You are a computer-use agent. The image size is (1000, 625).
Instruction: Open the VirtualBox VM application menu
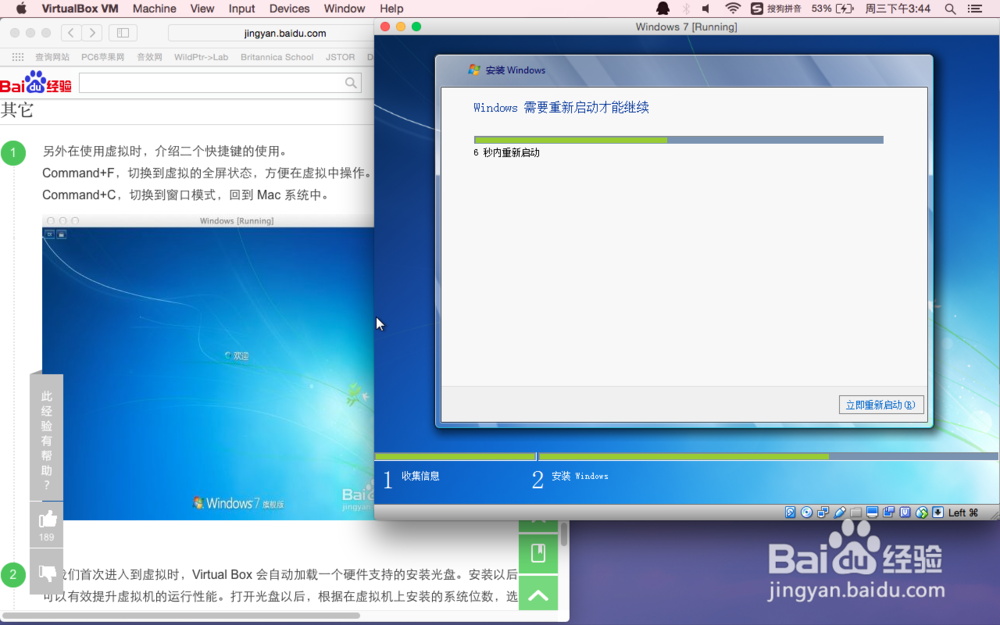click(x=80, y=8)
